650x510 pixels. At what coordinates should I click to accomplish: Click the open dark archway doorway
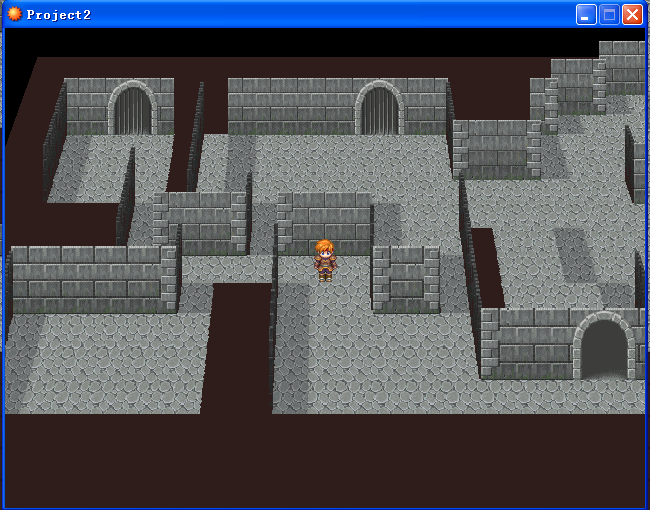[x=604, y=347]
